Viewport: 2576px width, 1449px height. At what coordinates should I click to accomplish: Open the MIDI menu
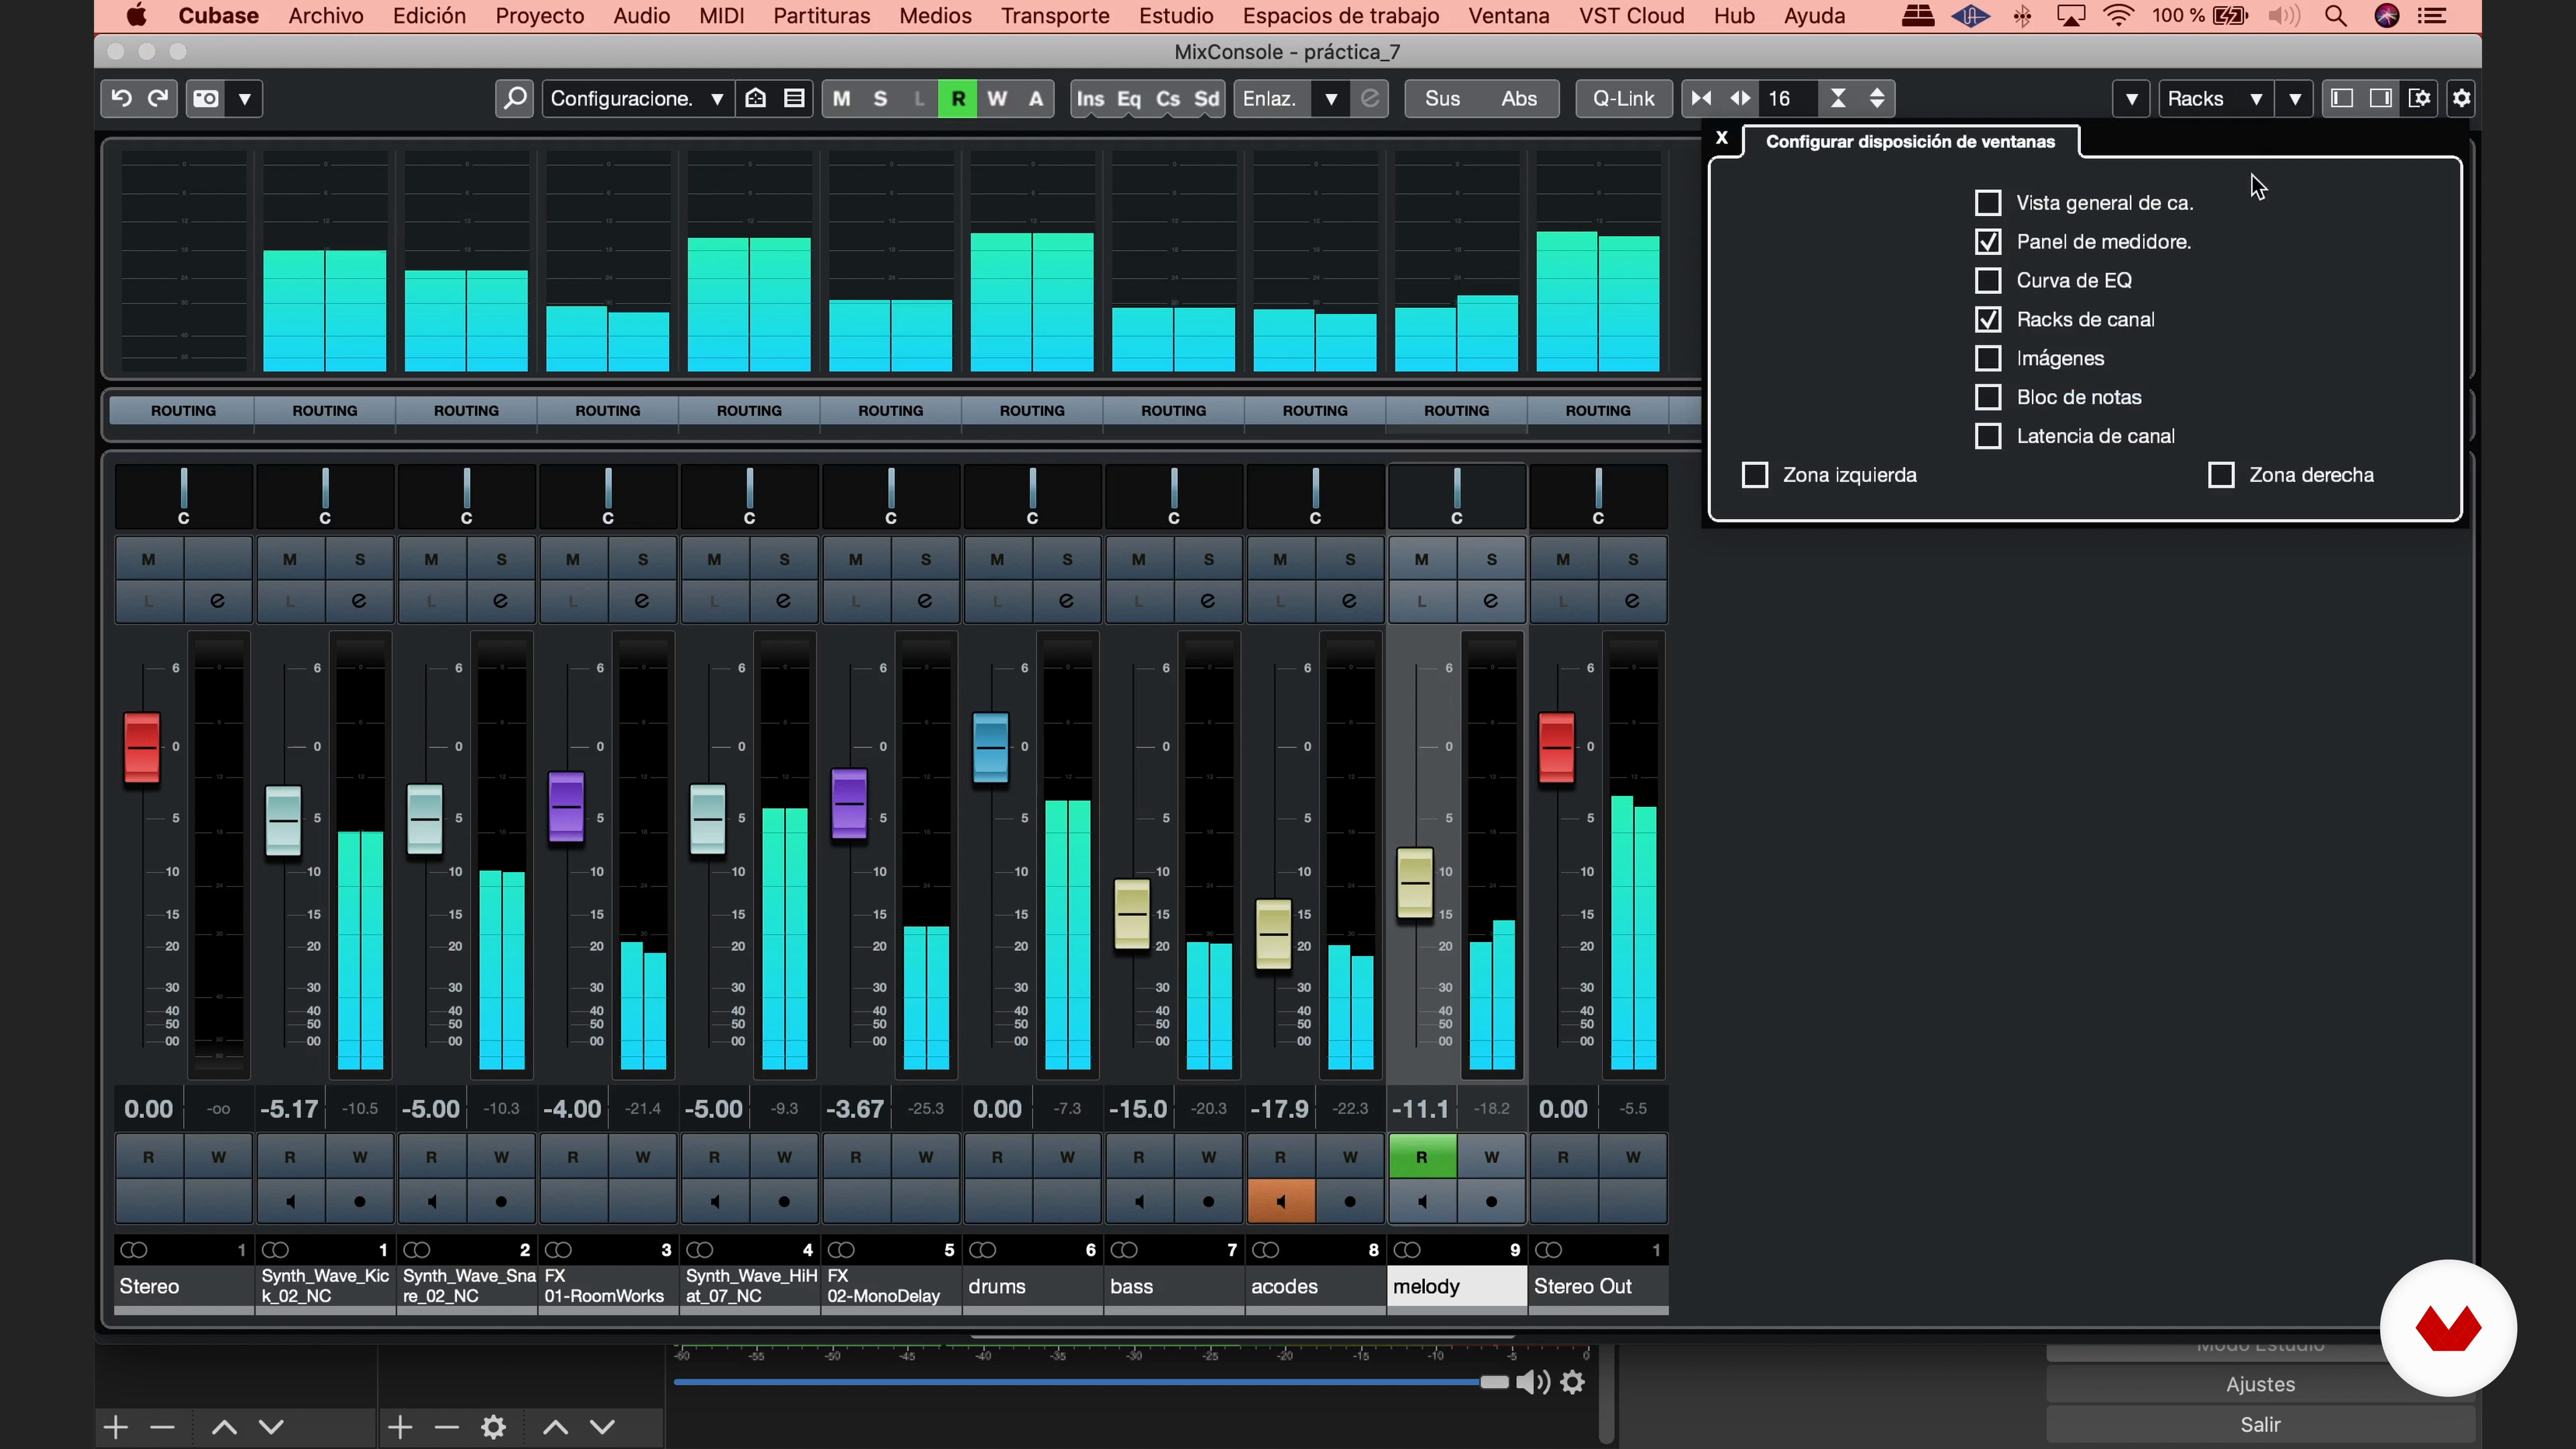pos(721,16)
